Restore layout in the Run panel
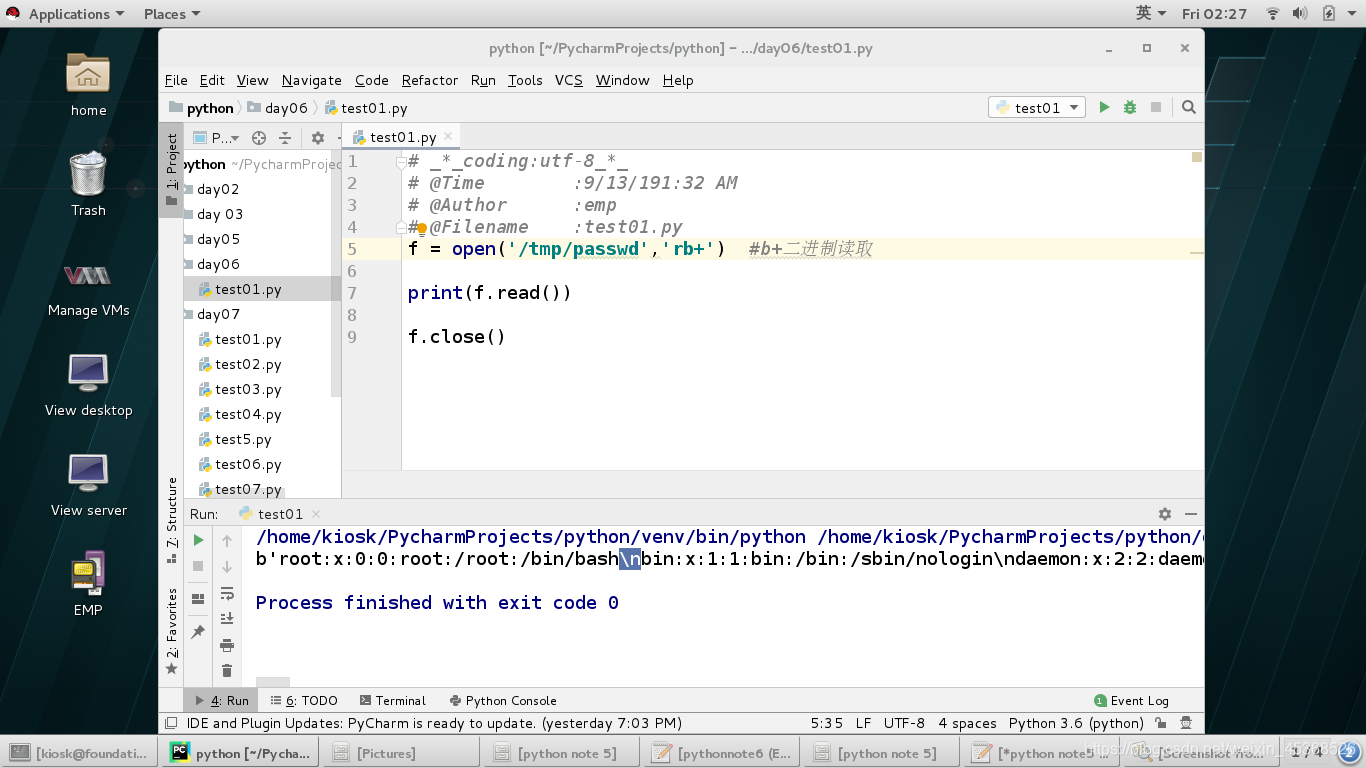This screenshot has height=768, width=1366. coord(198,598)
